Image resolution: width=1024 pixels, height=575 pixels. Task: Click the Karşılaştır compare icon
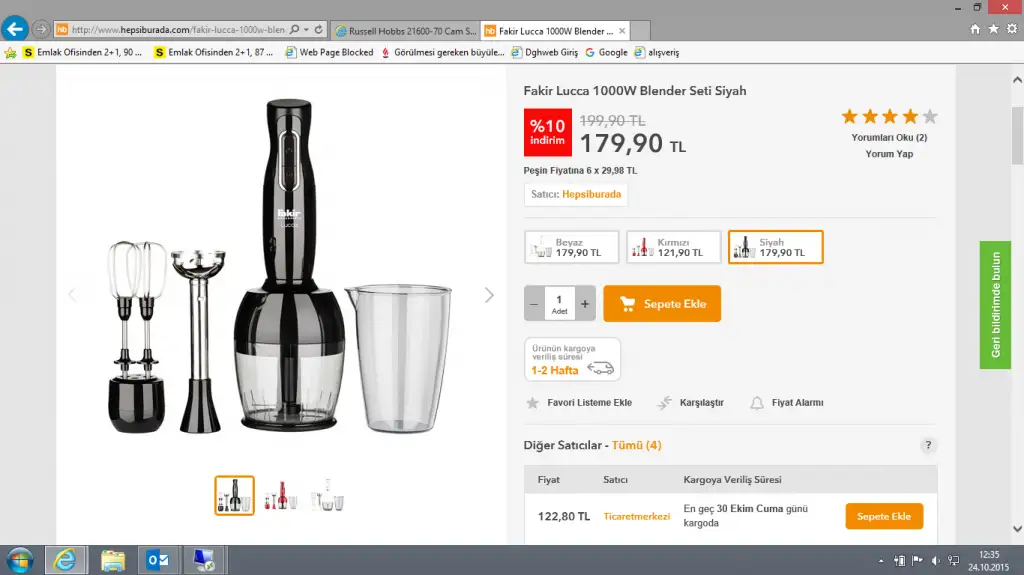point(664,403)
